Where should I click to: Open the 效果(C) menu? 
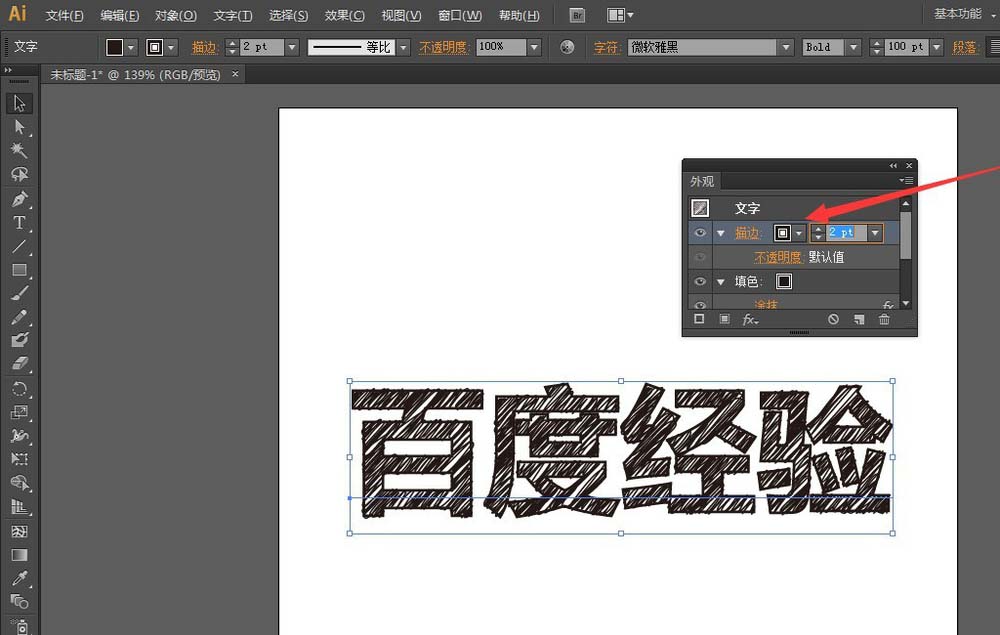point(344,15)
